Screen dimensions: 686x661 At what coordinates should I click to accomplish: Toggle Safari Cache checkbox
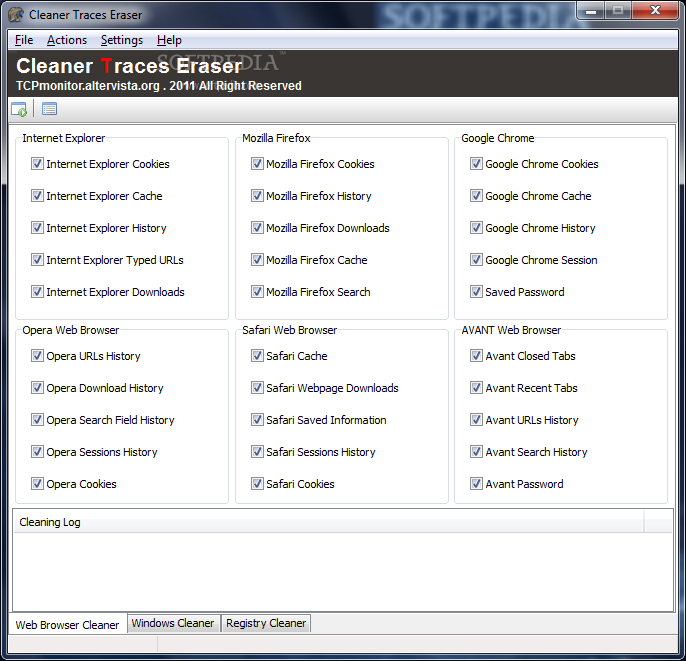coord(257,356)
